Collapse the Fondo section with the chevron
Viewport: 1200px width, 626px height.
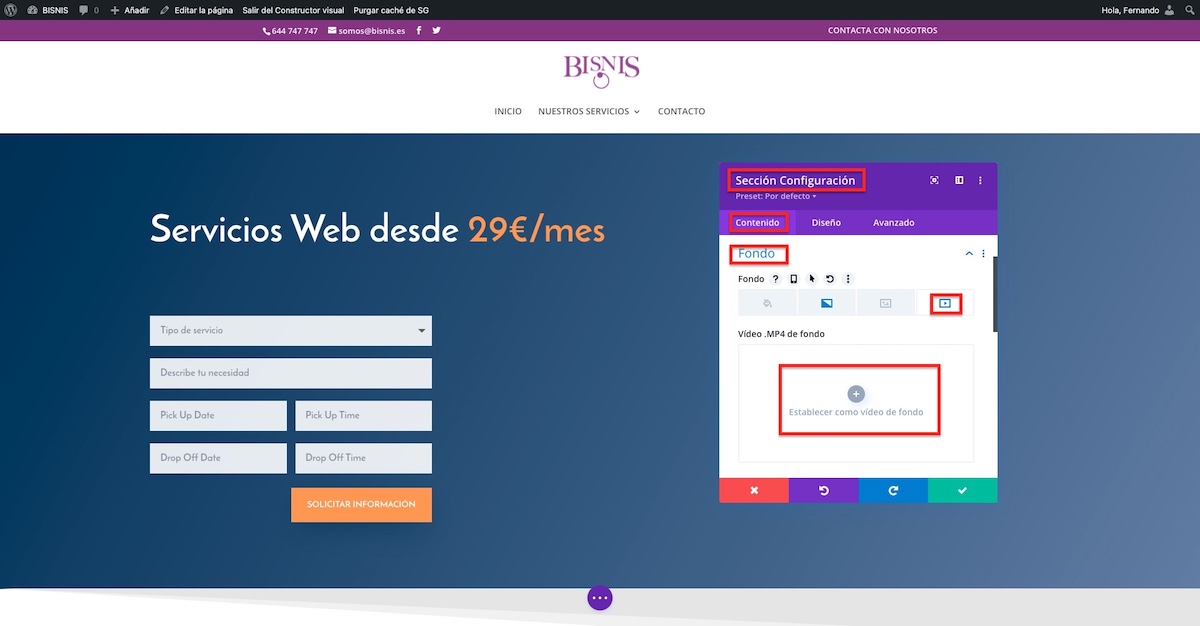[x=969, y=254]
